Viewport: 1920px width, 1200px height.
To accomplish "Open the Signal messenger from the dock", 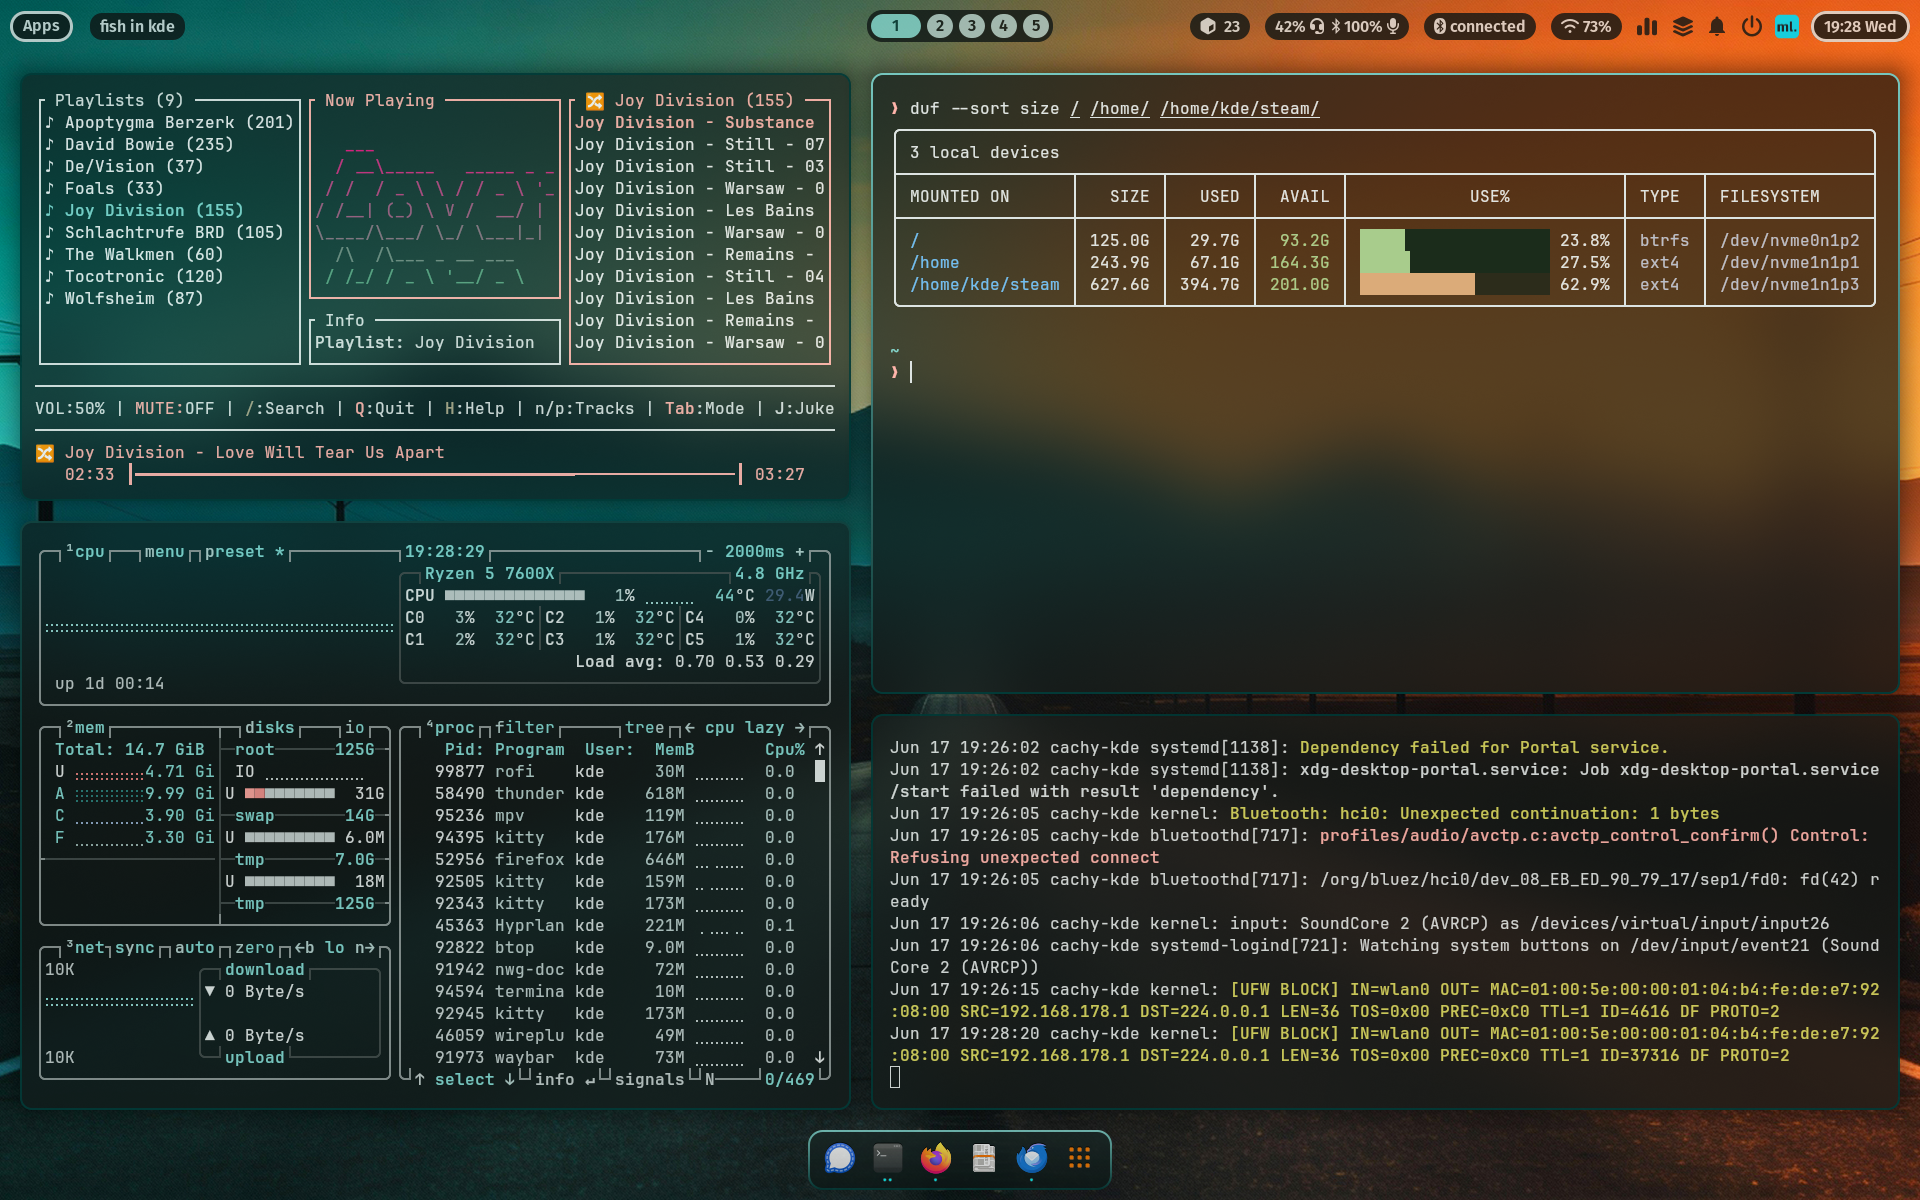I will click(840, 1158).
